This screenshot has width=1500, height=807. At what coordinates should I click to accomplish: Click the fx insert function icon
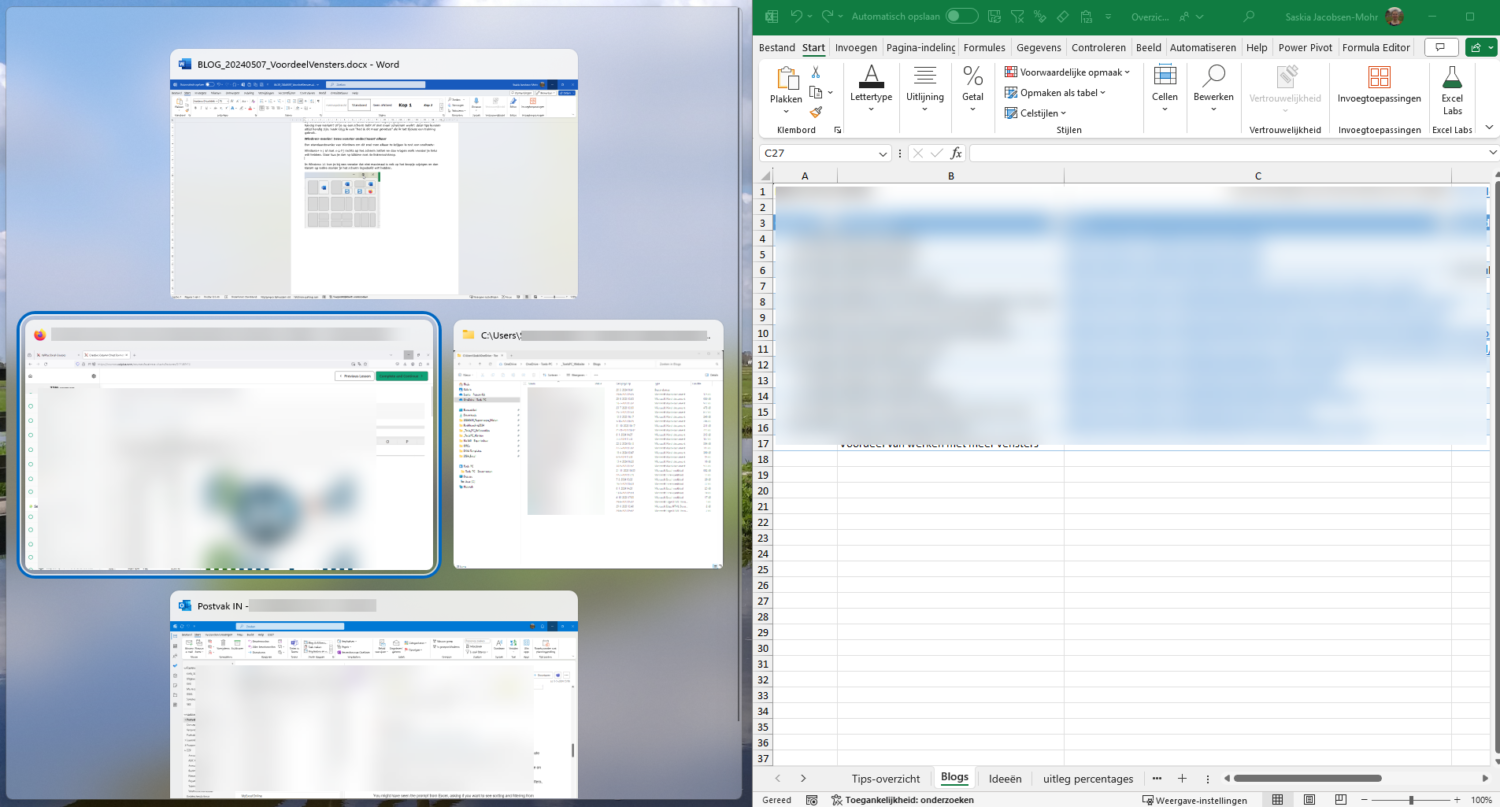(956, 153)
